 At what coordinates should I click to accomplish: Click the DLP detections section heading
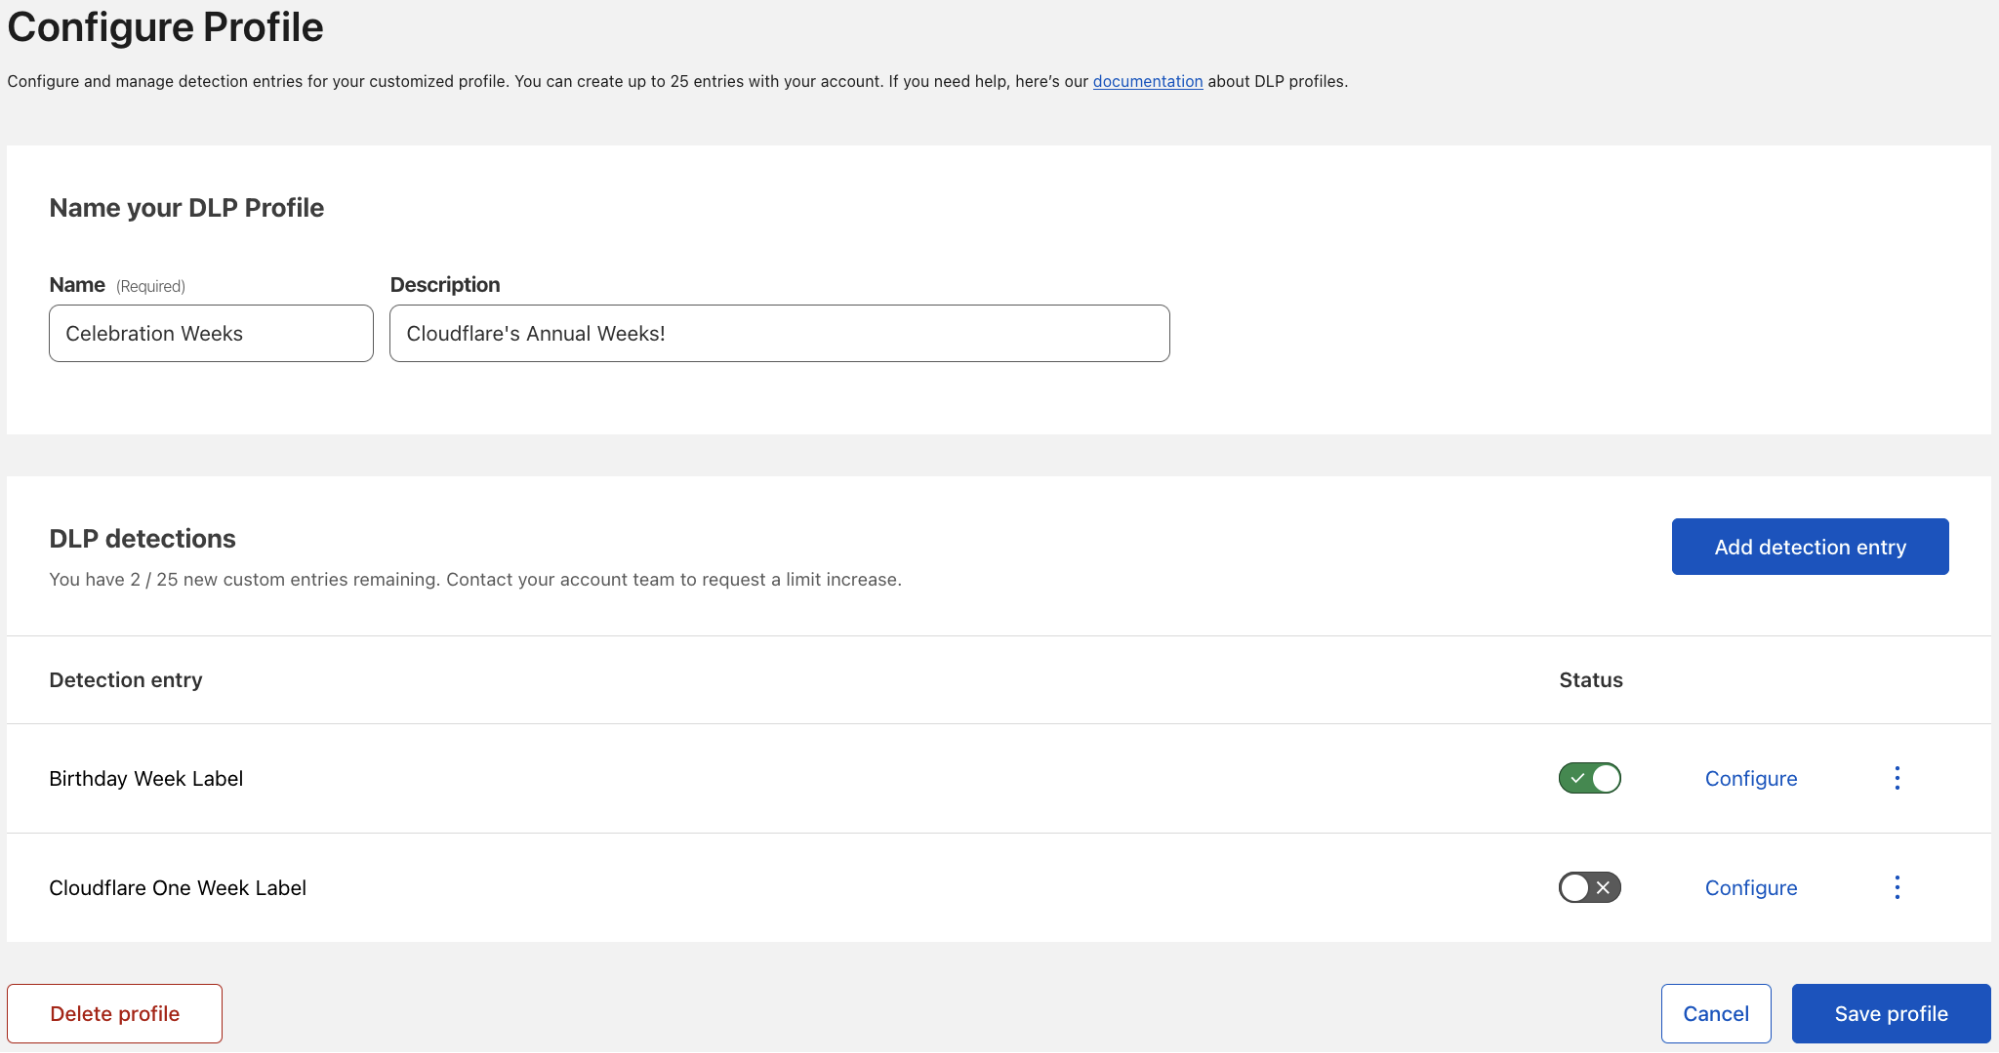143,538
